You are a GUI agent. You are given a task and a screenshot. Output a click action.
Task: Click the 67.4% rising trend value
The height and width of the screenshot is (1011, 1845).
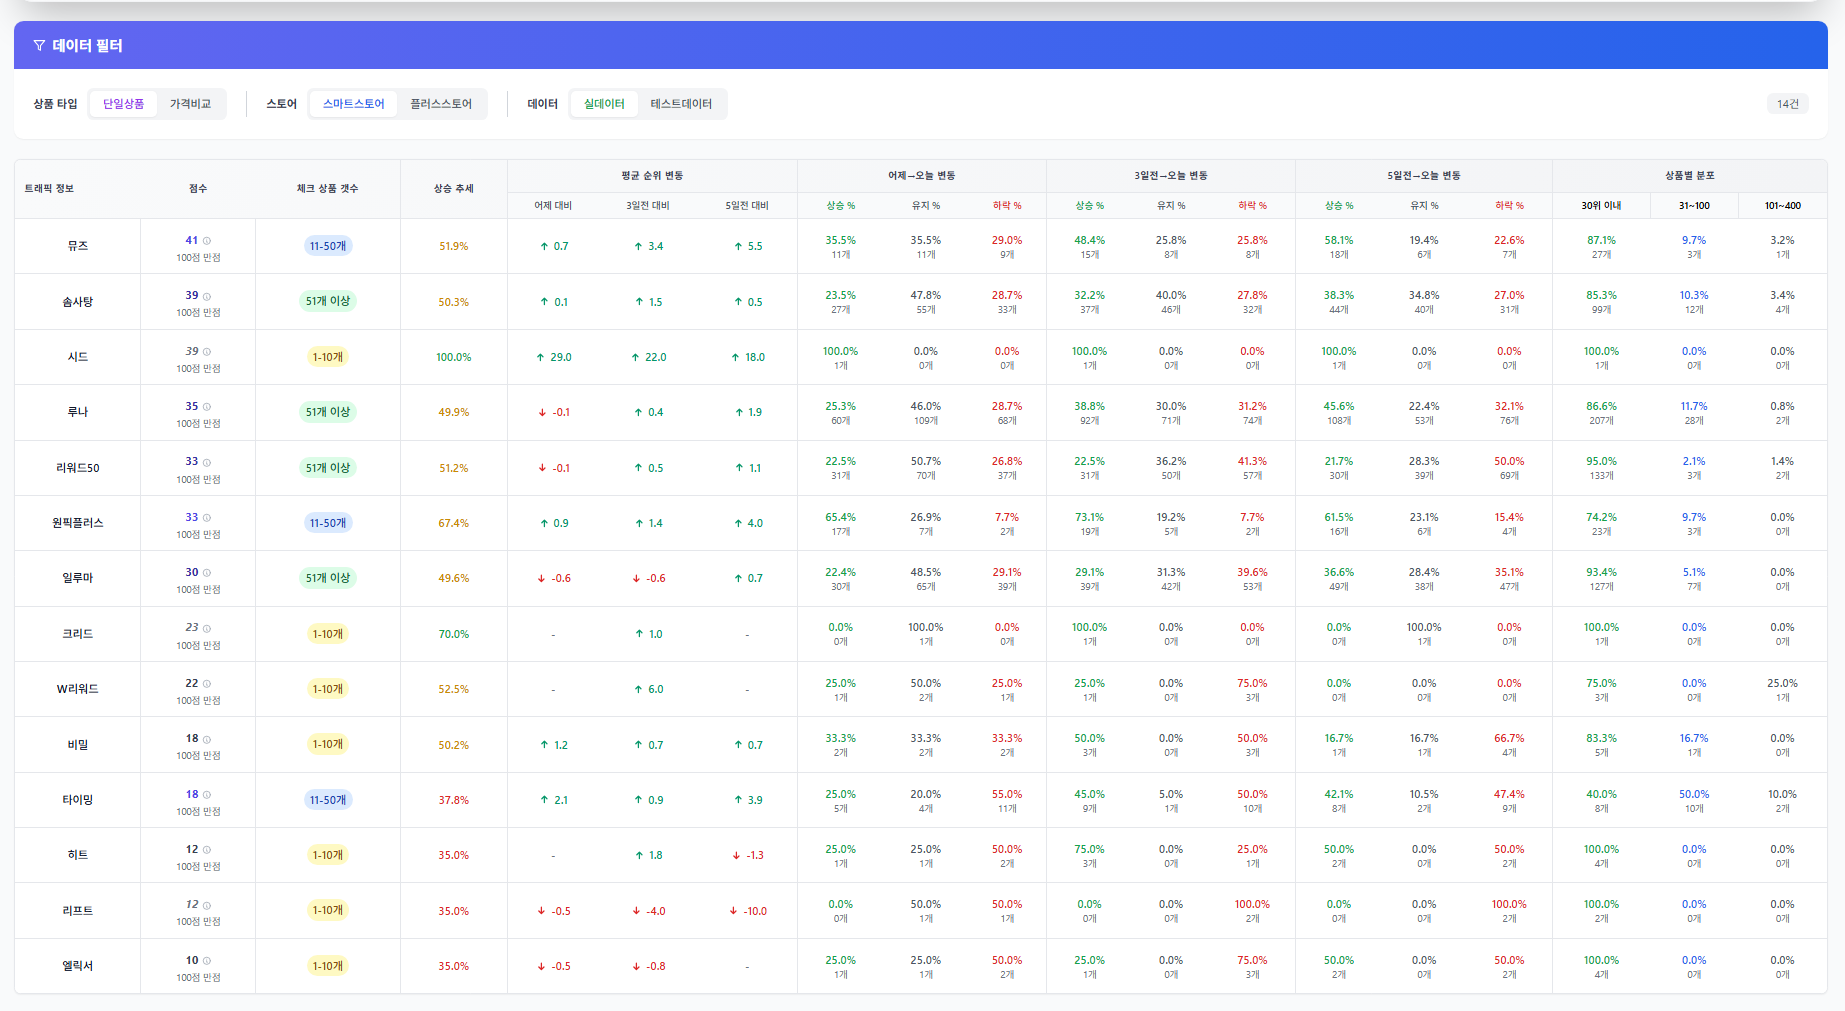[454, 523]
